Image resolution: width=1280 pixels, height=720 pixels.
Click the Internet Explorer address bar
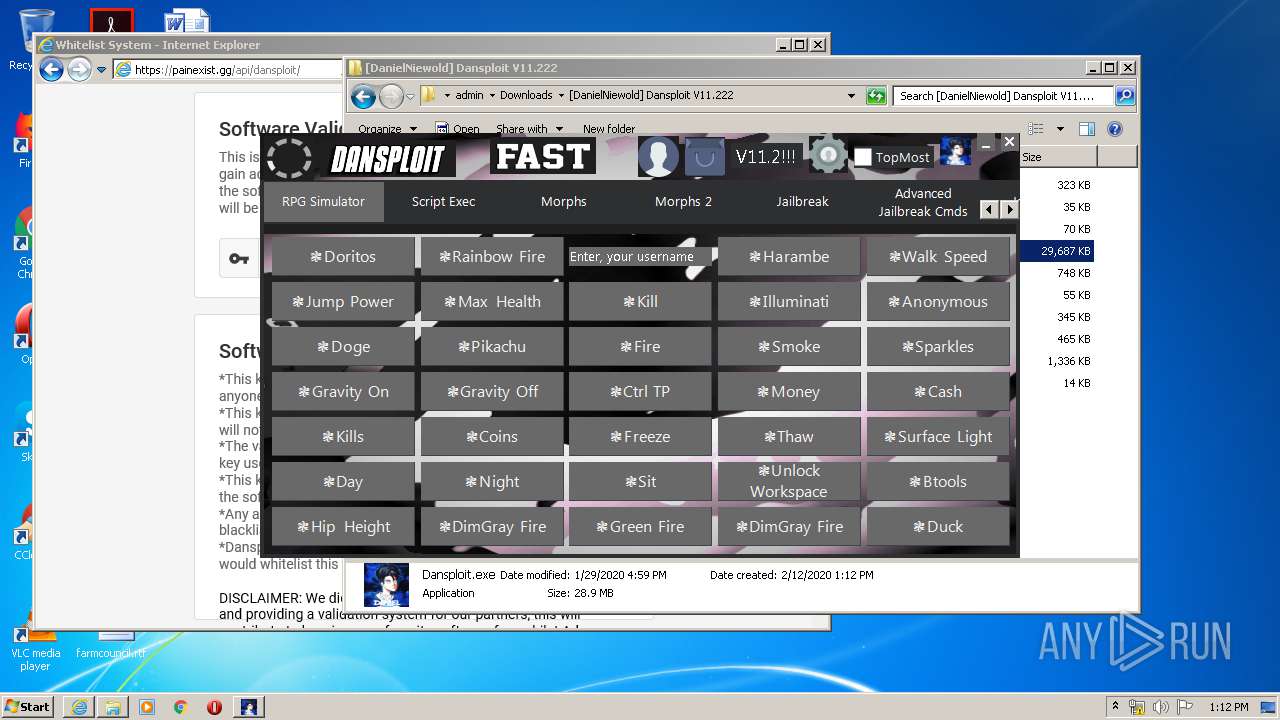click(x=228, y=70)
